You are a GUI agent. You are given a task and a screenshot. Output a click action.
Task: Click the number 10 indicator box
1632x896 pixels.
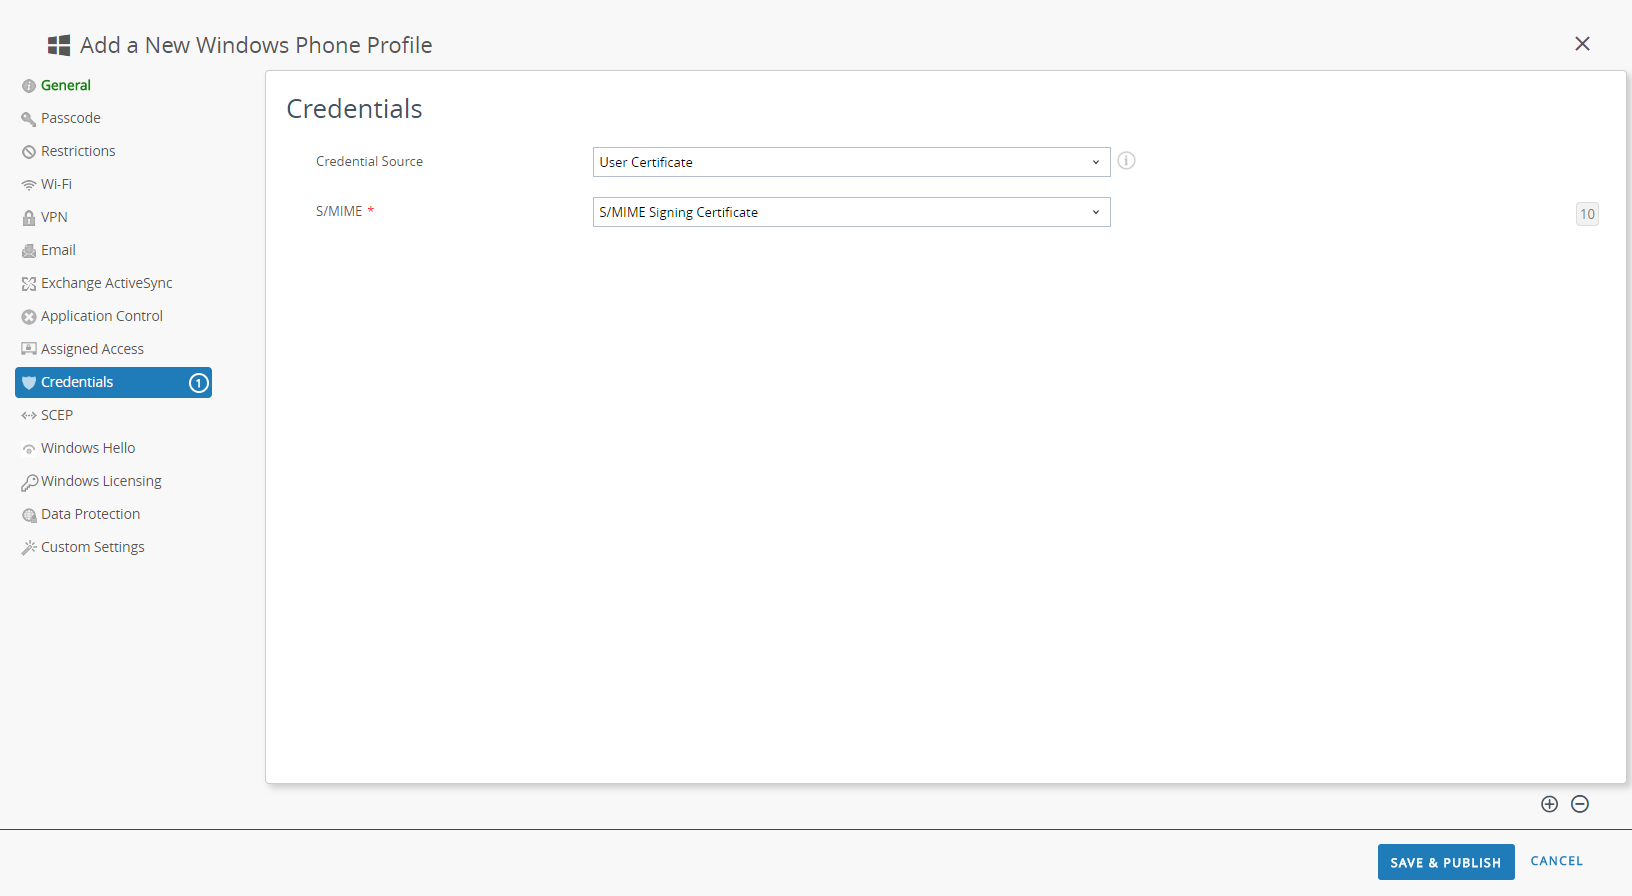click(x=1587, y=214)
